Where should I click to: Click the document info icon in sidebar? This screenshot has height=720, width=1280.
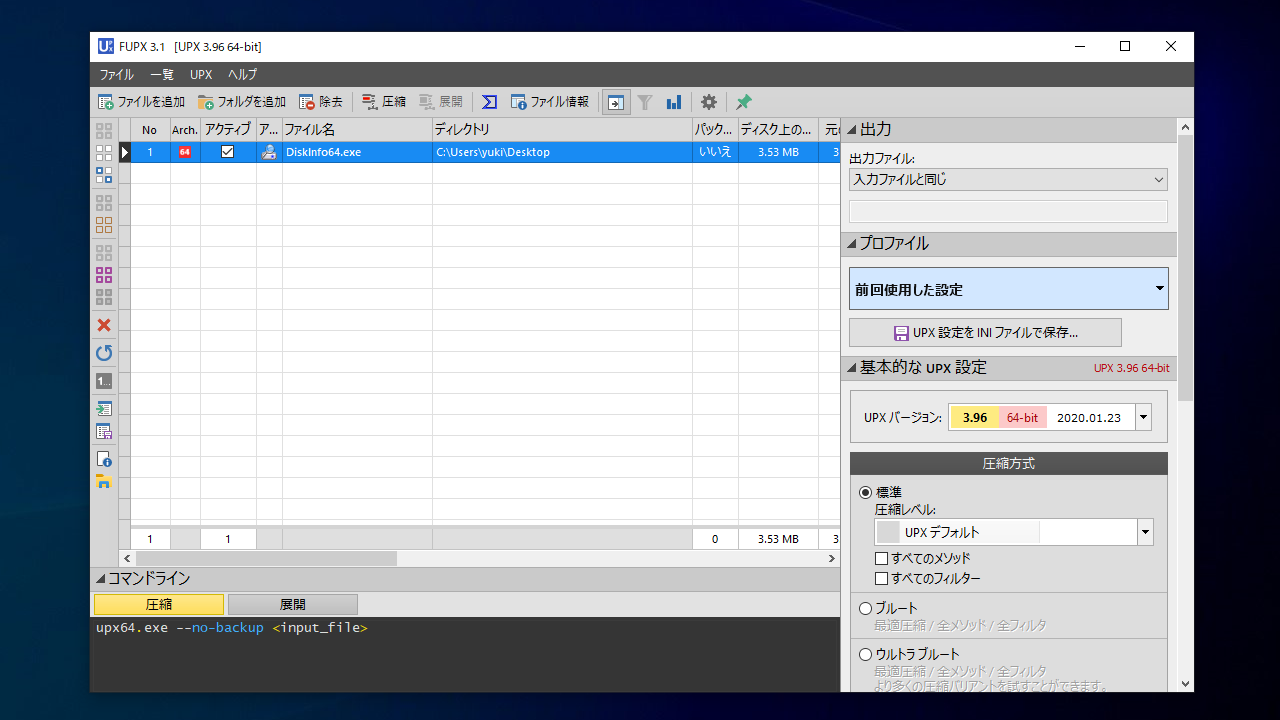pyautogui.click(x=104, y=459)
